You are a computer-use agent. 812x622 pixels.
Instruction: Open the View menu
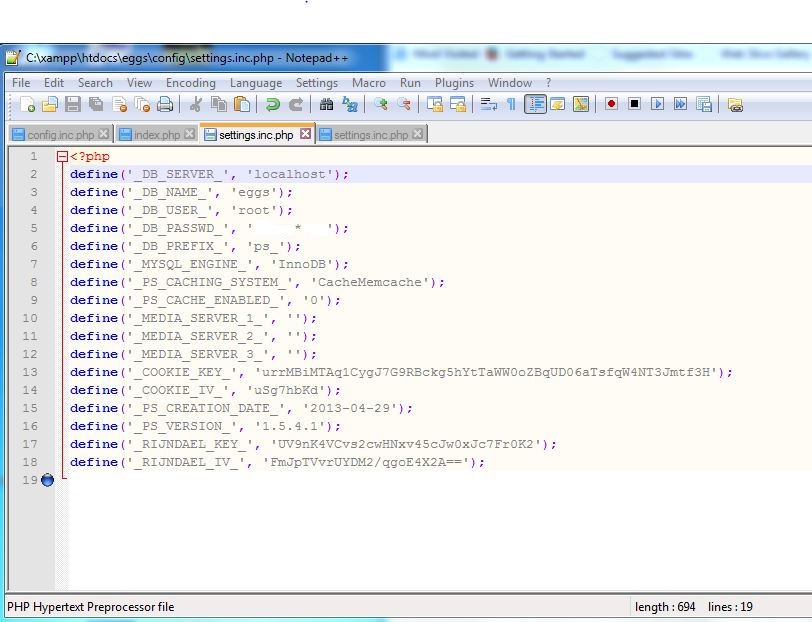click(139, 83)
